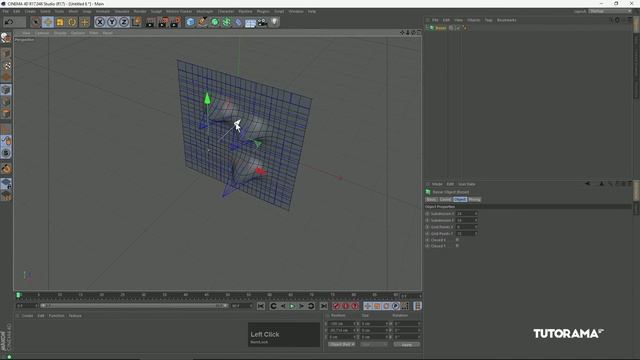Screen dimensions: 640x360
Task: Click Render View clapperboard icon
Action: 151,22
